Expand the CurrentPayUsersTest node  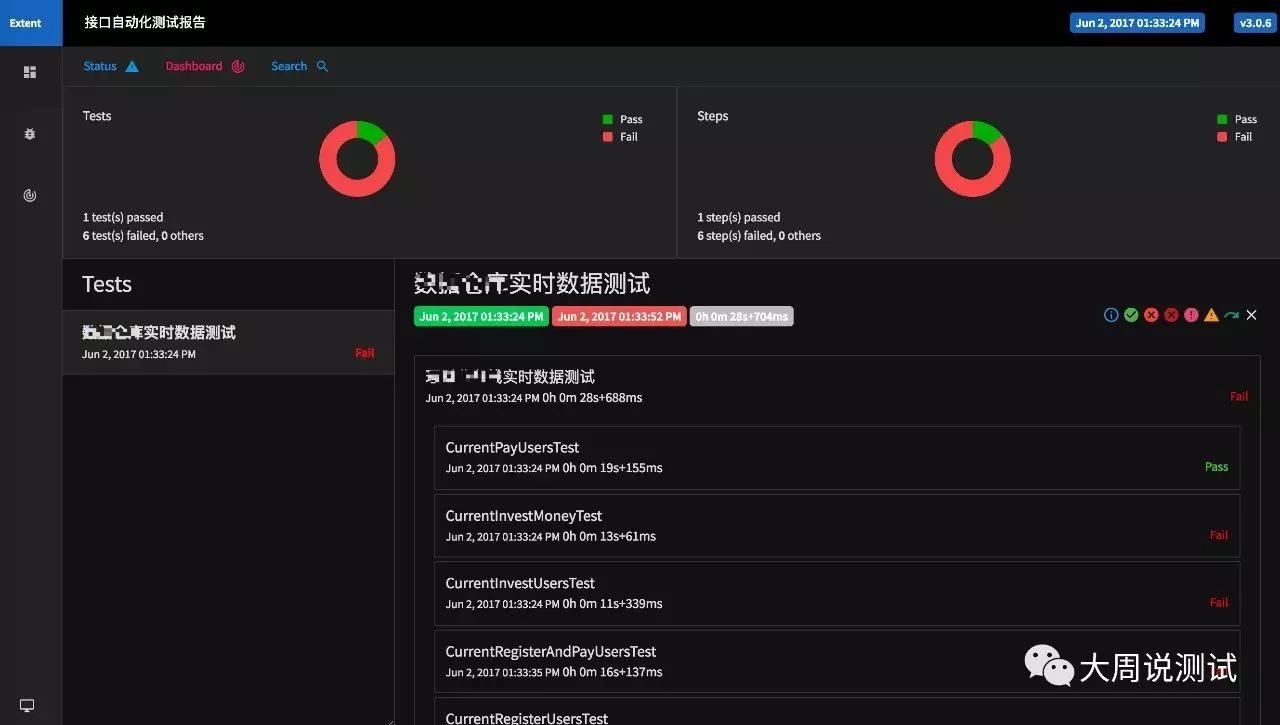837,457
